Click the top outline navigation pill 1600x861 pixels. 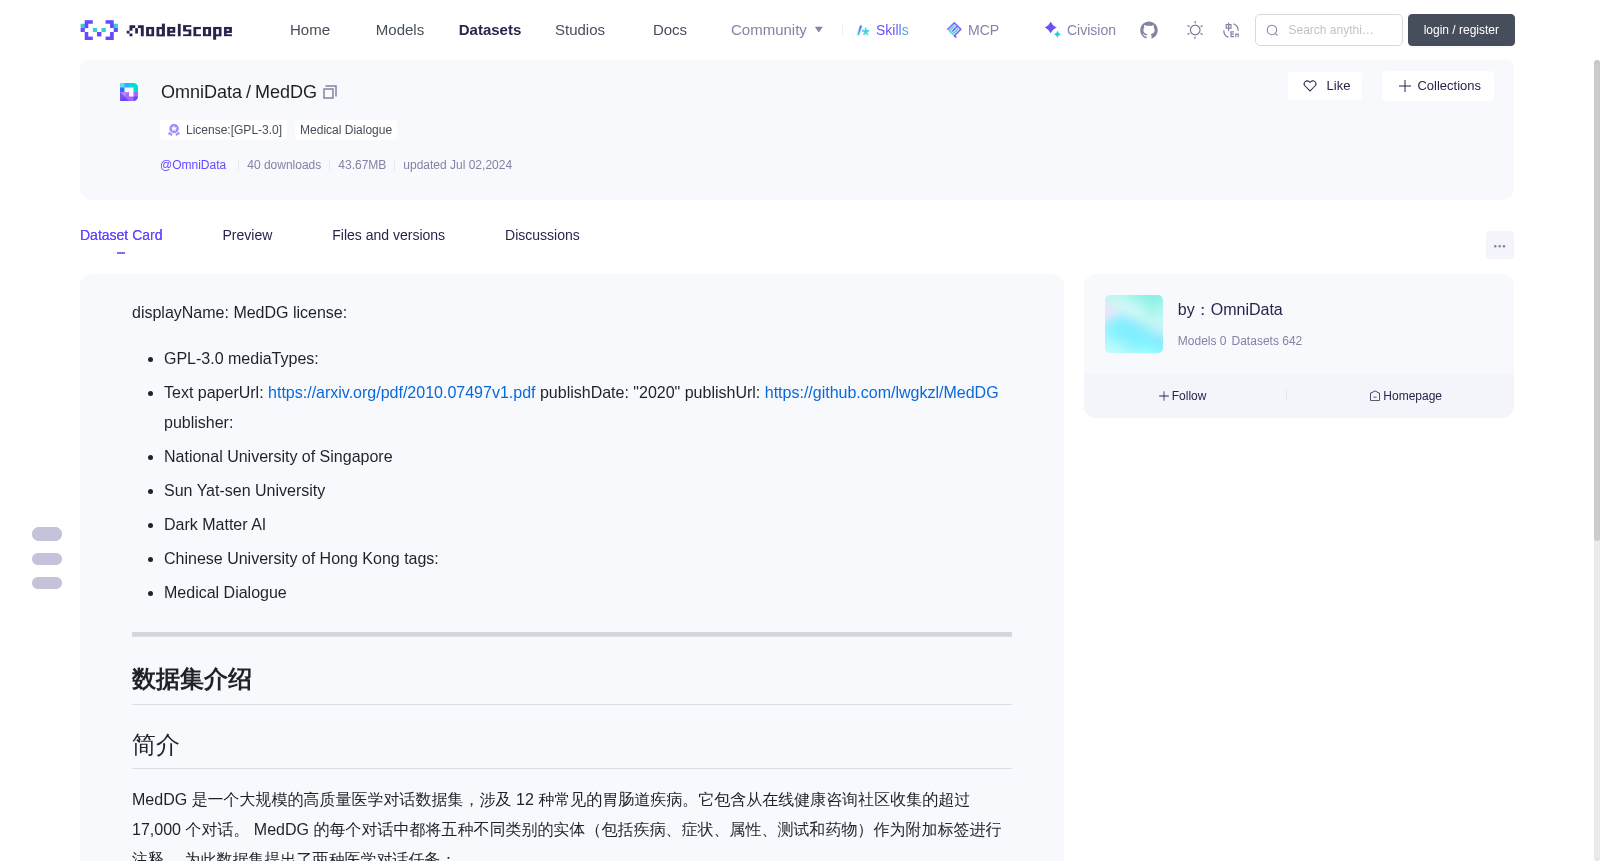click(x=47, y=534)
